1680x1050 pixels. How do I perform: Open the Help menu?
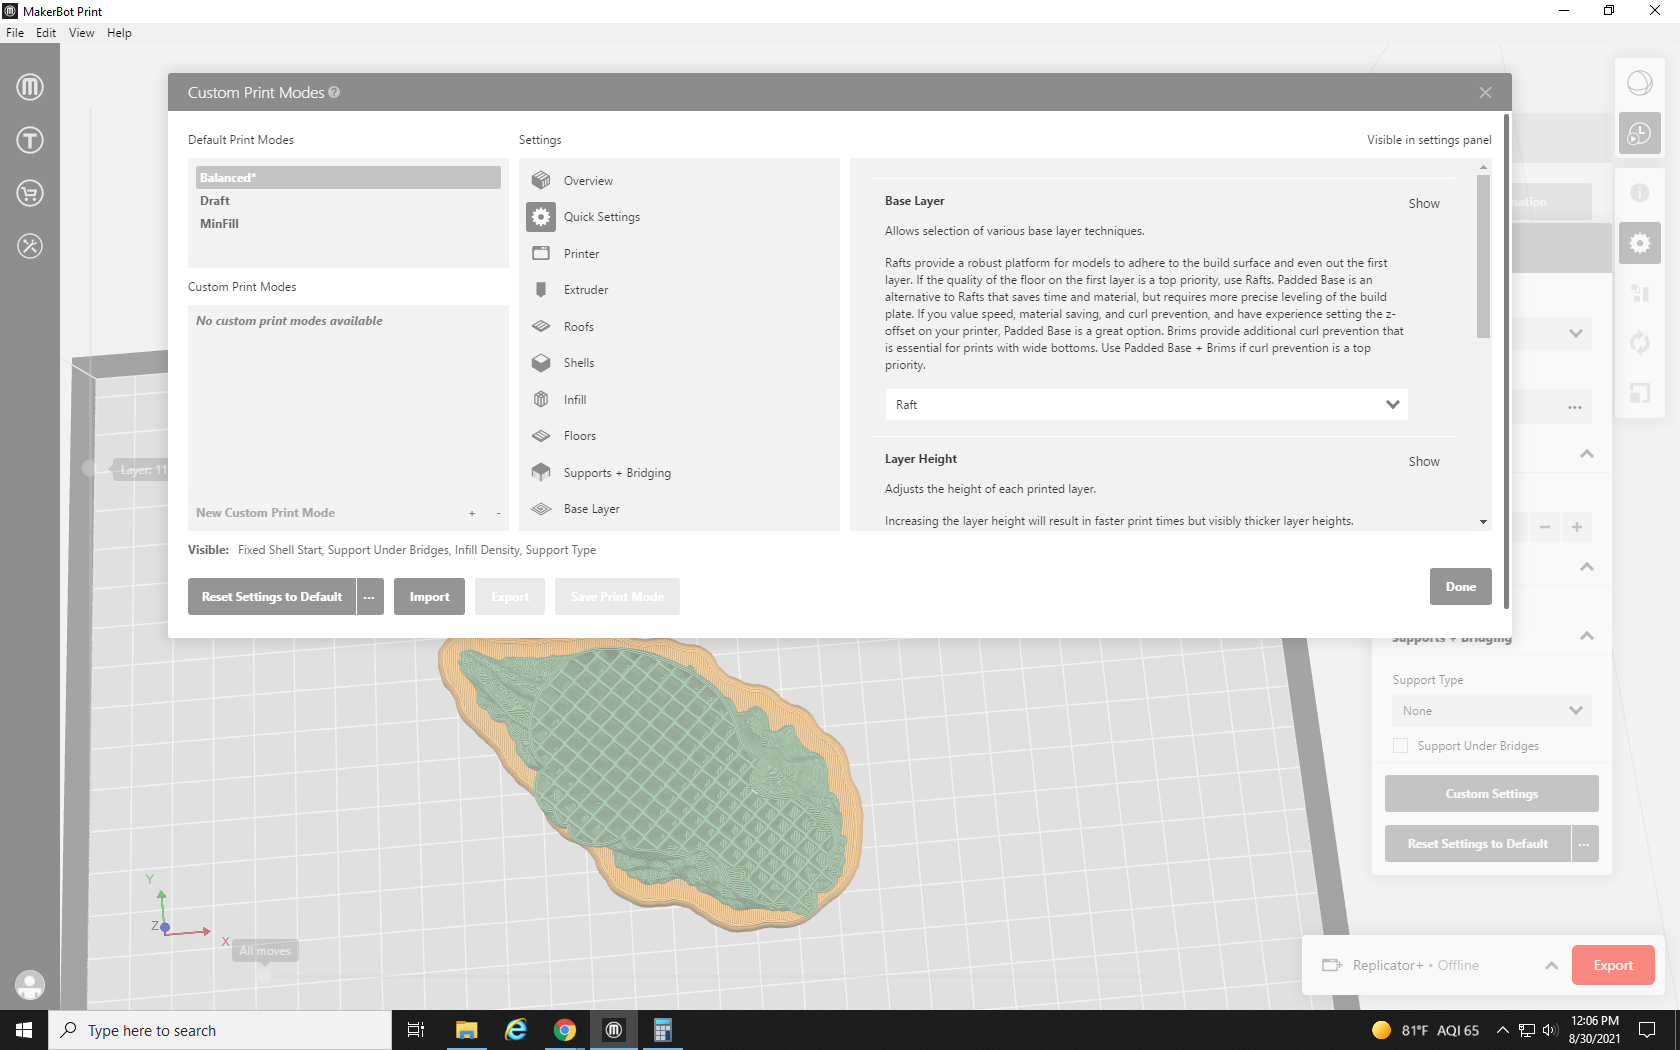coord(119,33)
